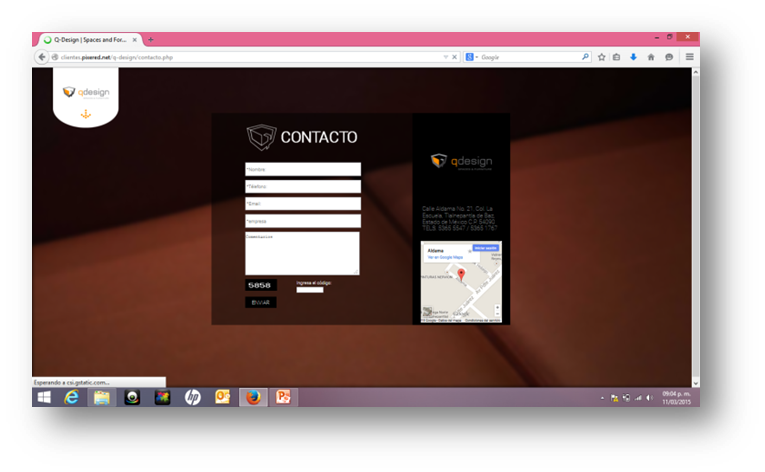The image size is (765, 472).
Task: Click the red map pin marker
Action: [x=461, y=274]
